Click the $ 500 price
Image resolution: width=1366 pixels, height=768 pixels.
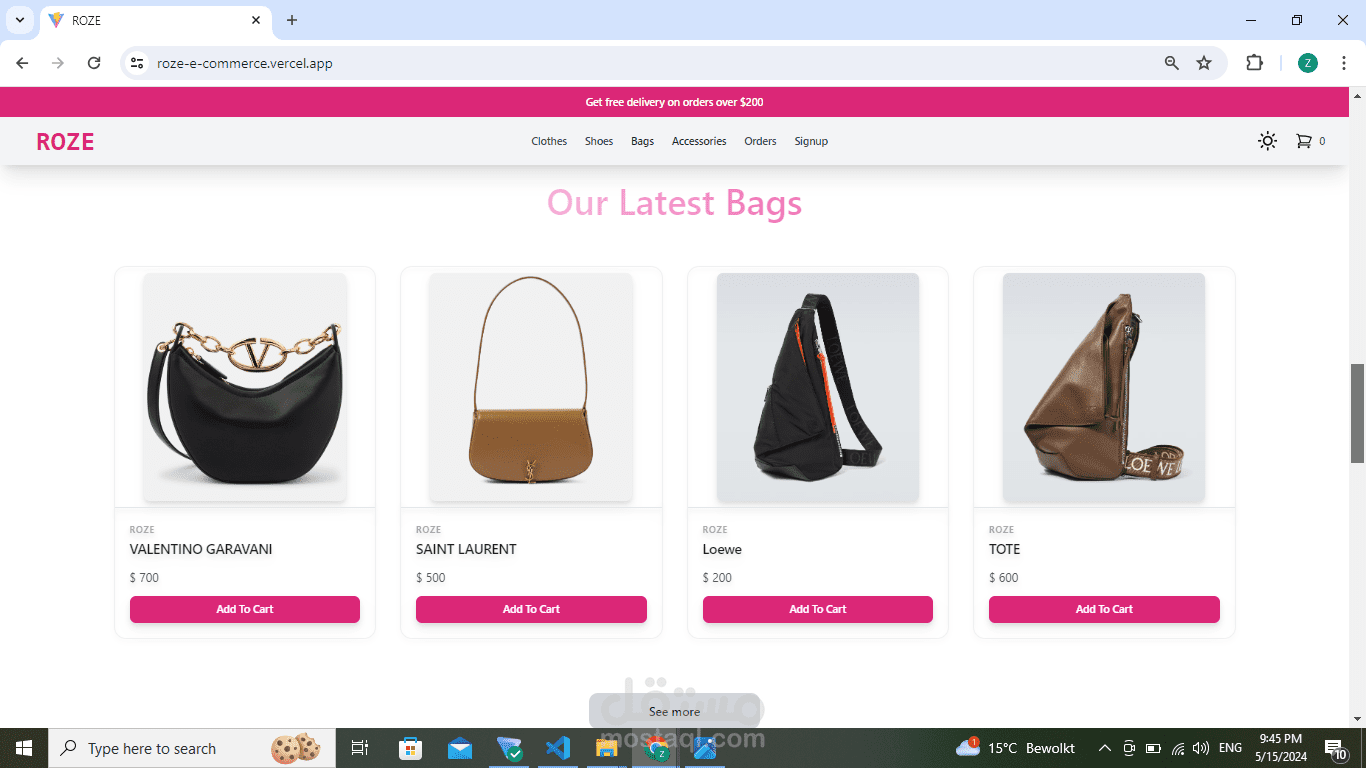[x=431, y=578]
